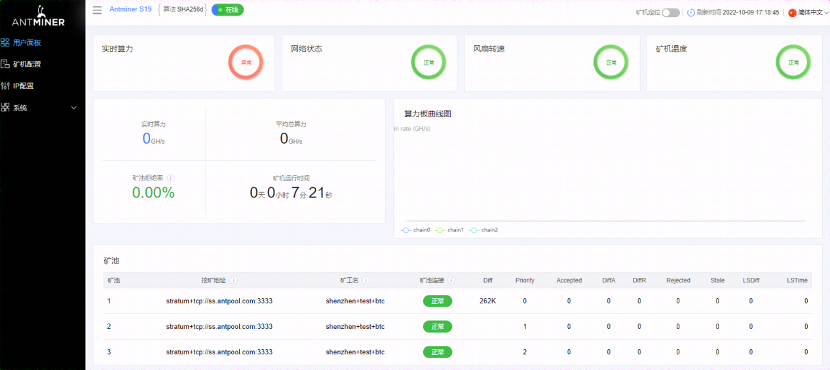Click the 0.00% pool rejection rate value

pos(153,193)
